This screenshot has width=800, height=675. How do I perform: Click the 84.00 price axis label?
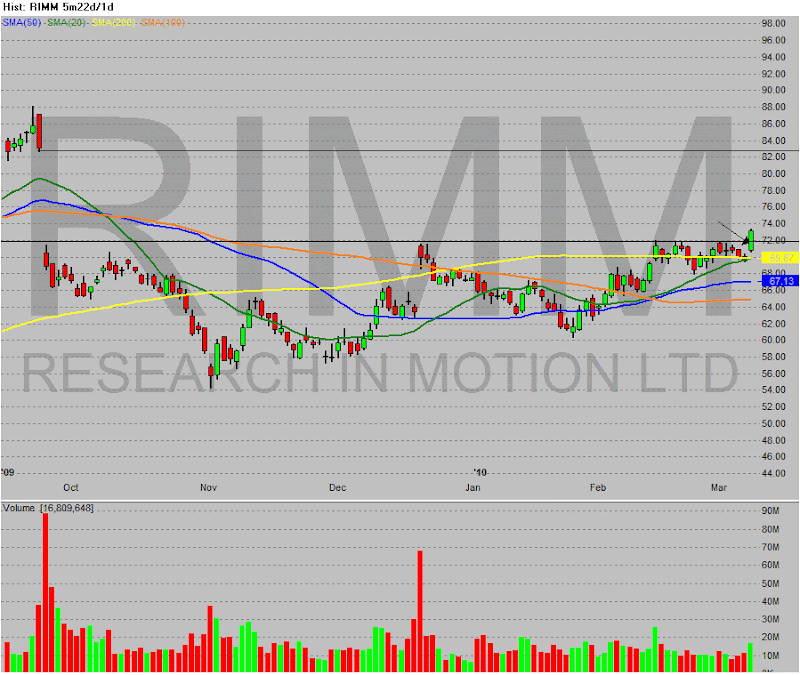(773, 140)
